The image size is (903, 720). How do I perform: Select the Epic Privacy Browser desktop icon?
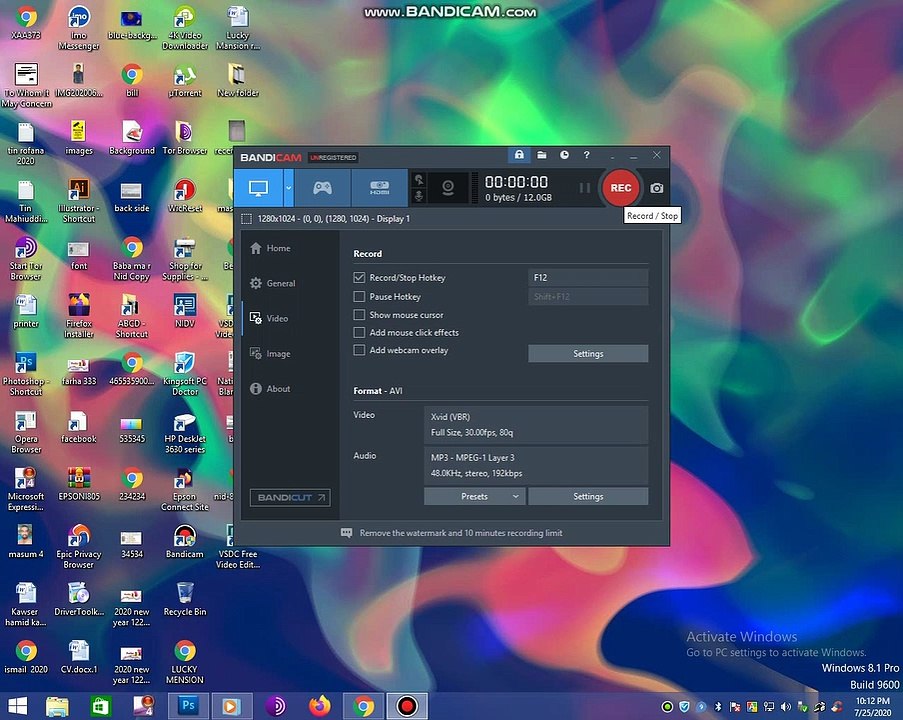79,547
